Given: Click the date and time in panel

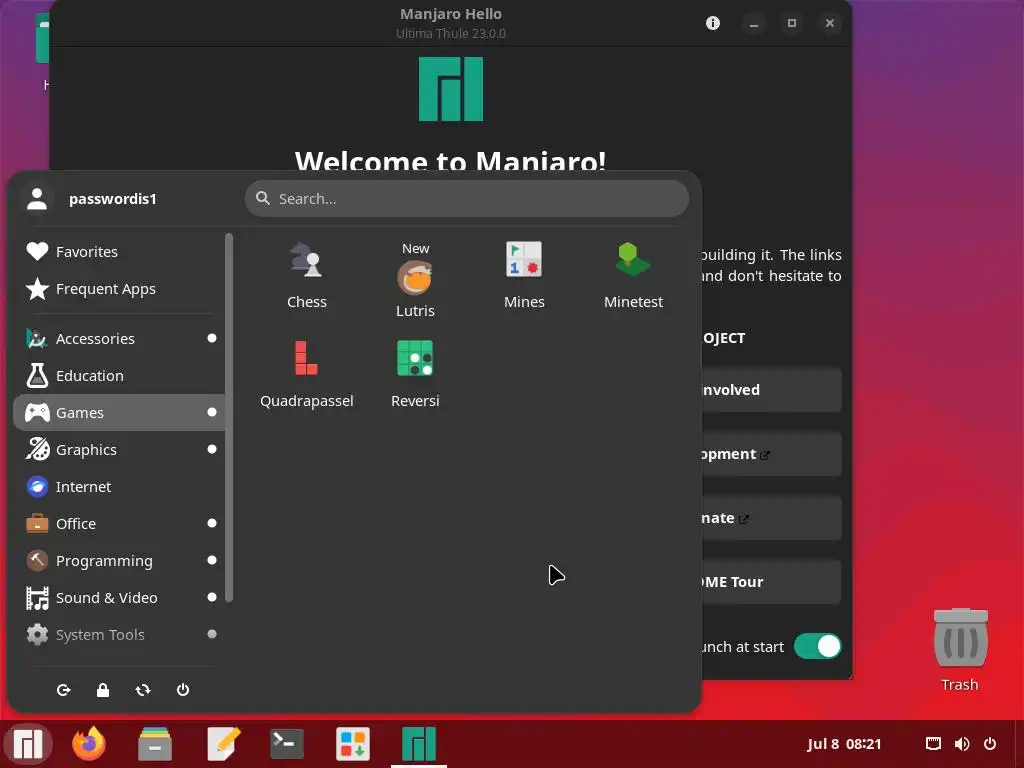Looking at the screenshot, I should point(844,744).
